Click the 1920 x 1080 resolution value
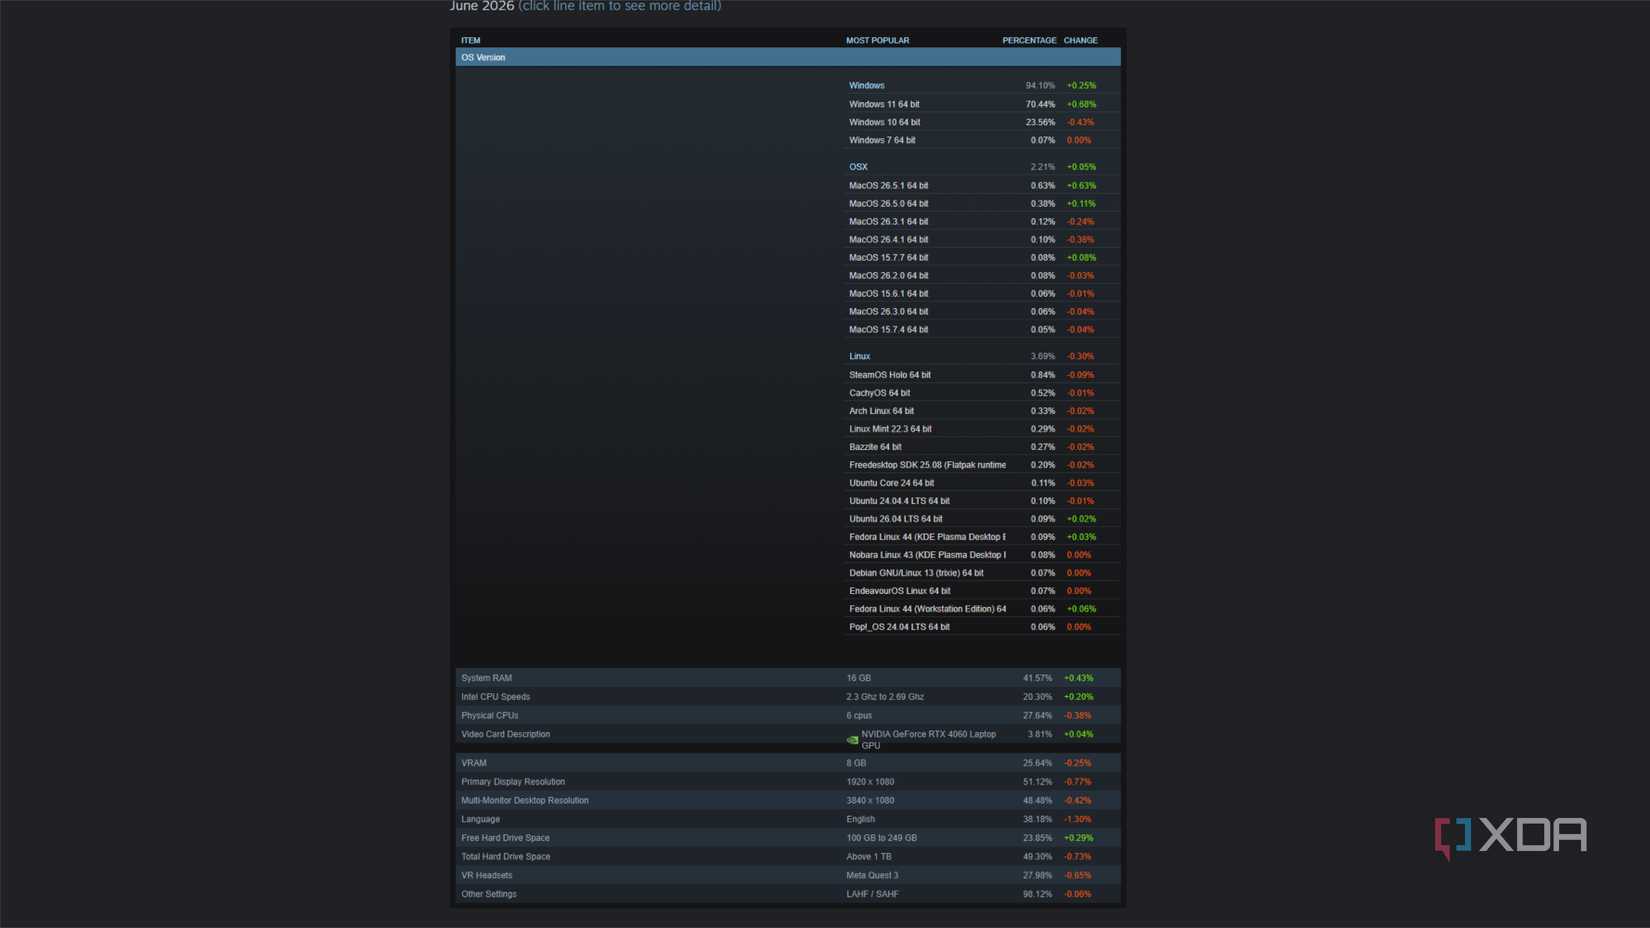Viewport: 1650px width, 928px height. [870, 782]
